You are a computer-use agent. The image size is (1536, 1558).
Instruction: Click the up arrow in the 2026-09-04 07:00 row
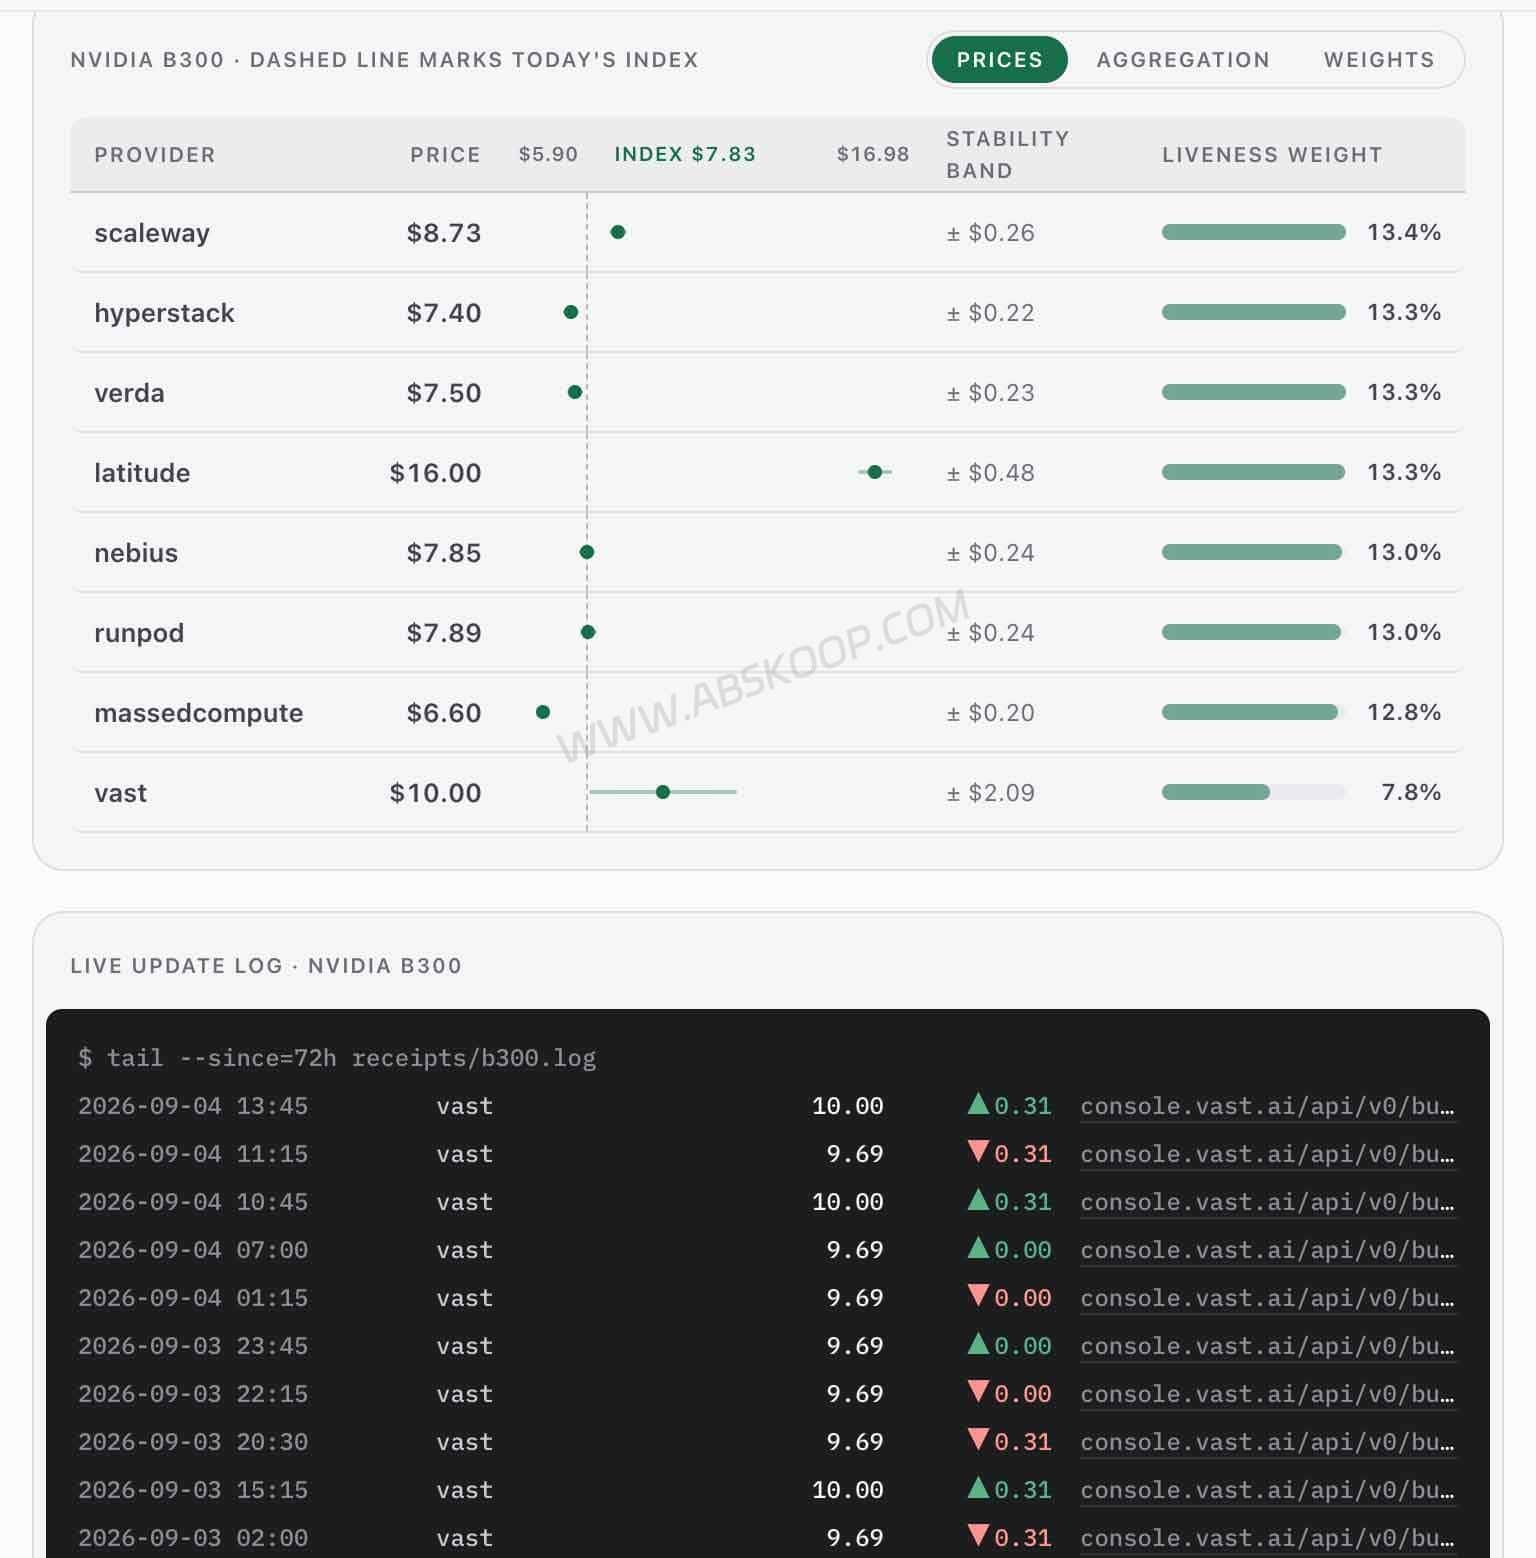[x=978, y=1248]
